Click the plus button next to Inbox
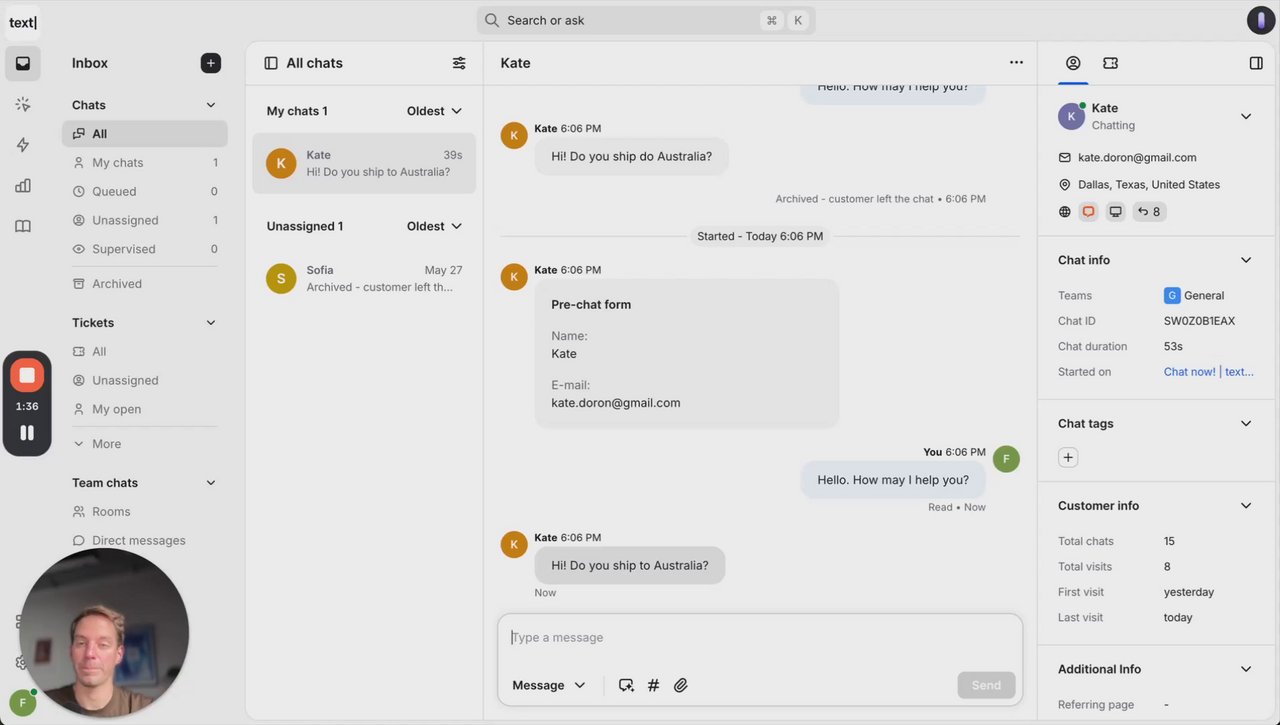Screen dimensions: 1280x725 coord(211,63)
